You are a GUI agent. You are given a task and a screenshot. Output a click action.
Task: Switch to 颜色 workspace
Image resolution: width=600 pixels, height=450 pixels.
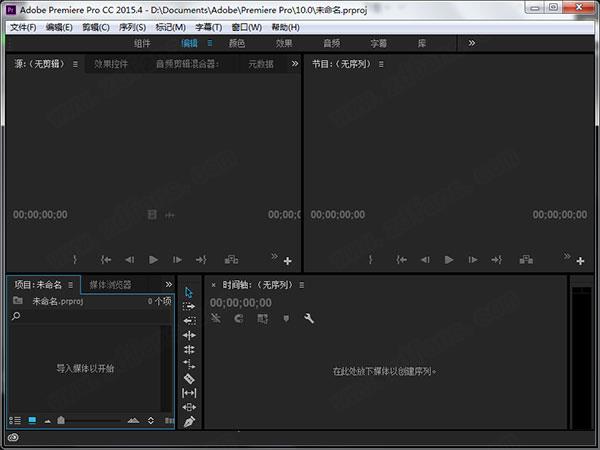[x=237, y=43]
